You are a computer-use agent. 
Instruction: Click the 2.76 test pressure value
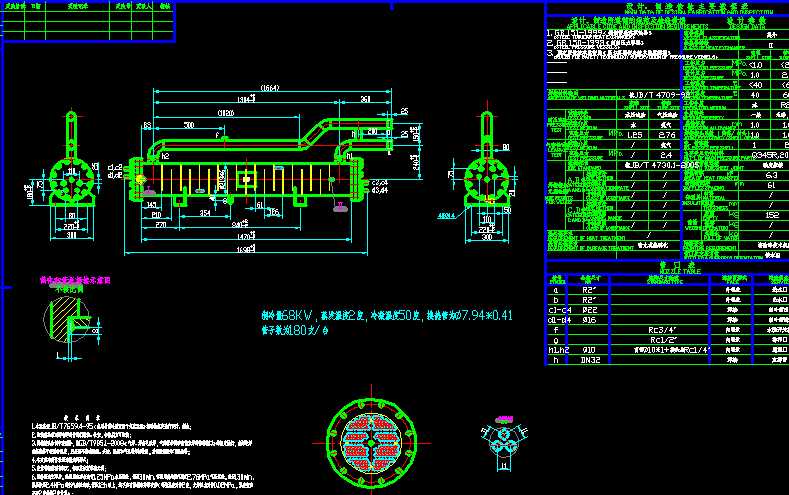point(666,135)
